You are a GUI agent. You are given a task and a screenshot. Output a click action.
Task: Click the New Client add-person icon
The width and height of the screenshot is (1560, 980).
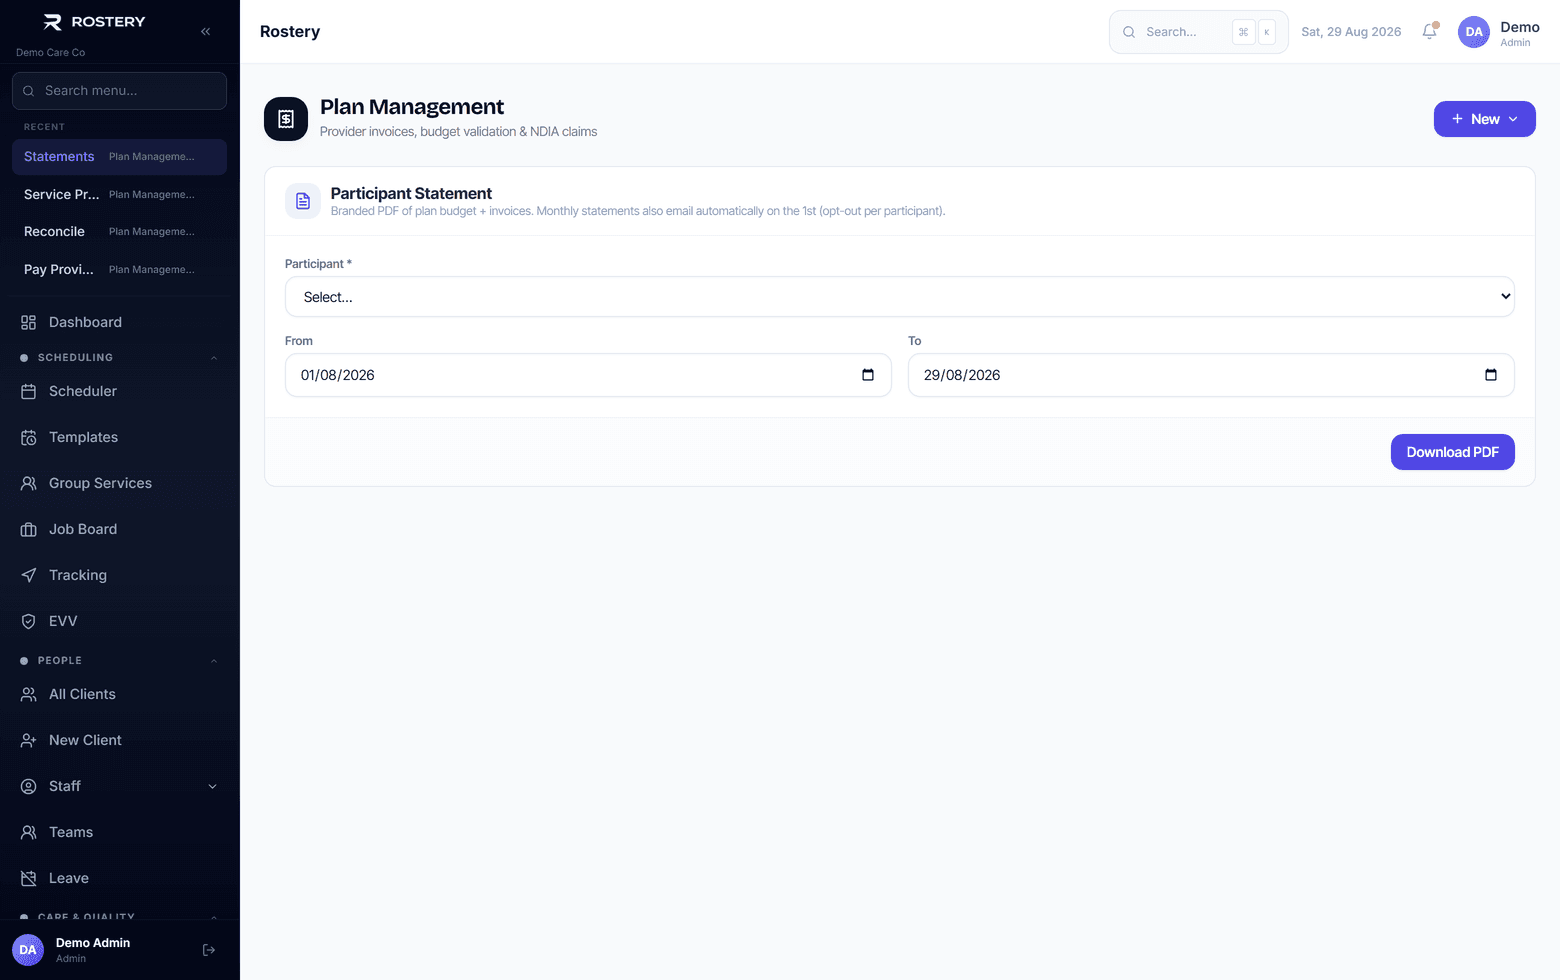pos(29,740)
